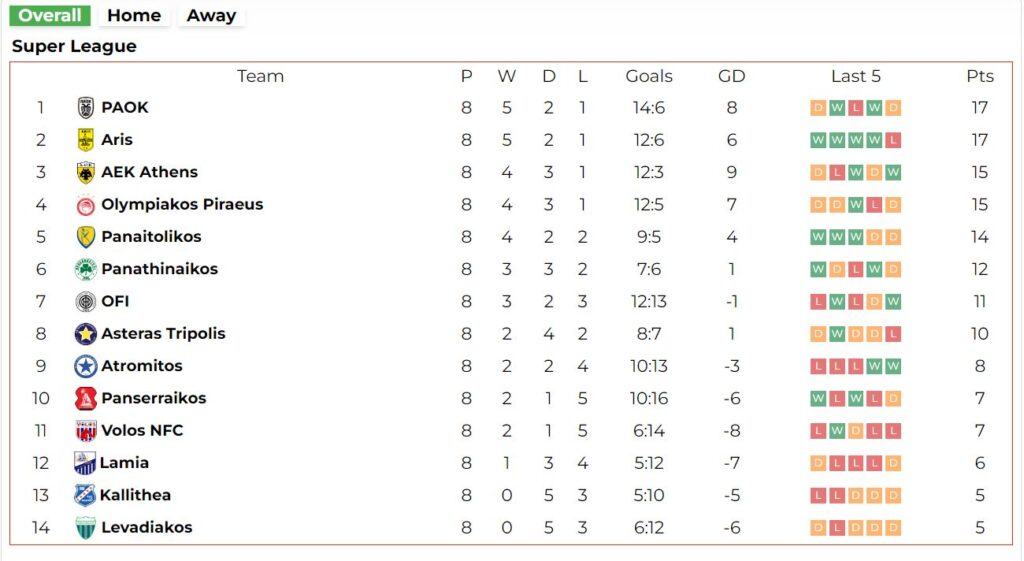
Task: Click PAOK's first Last 5 draw badge
Action: [818, 108]
